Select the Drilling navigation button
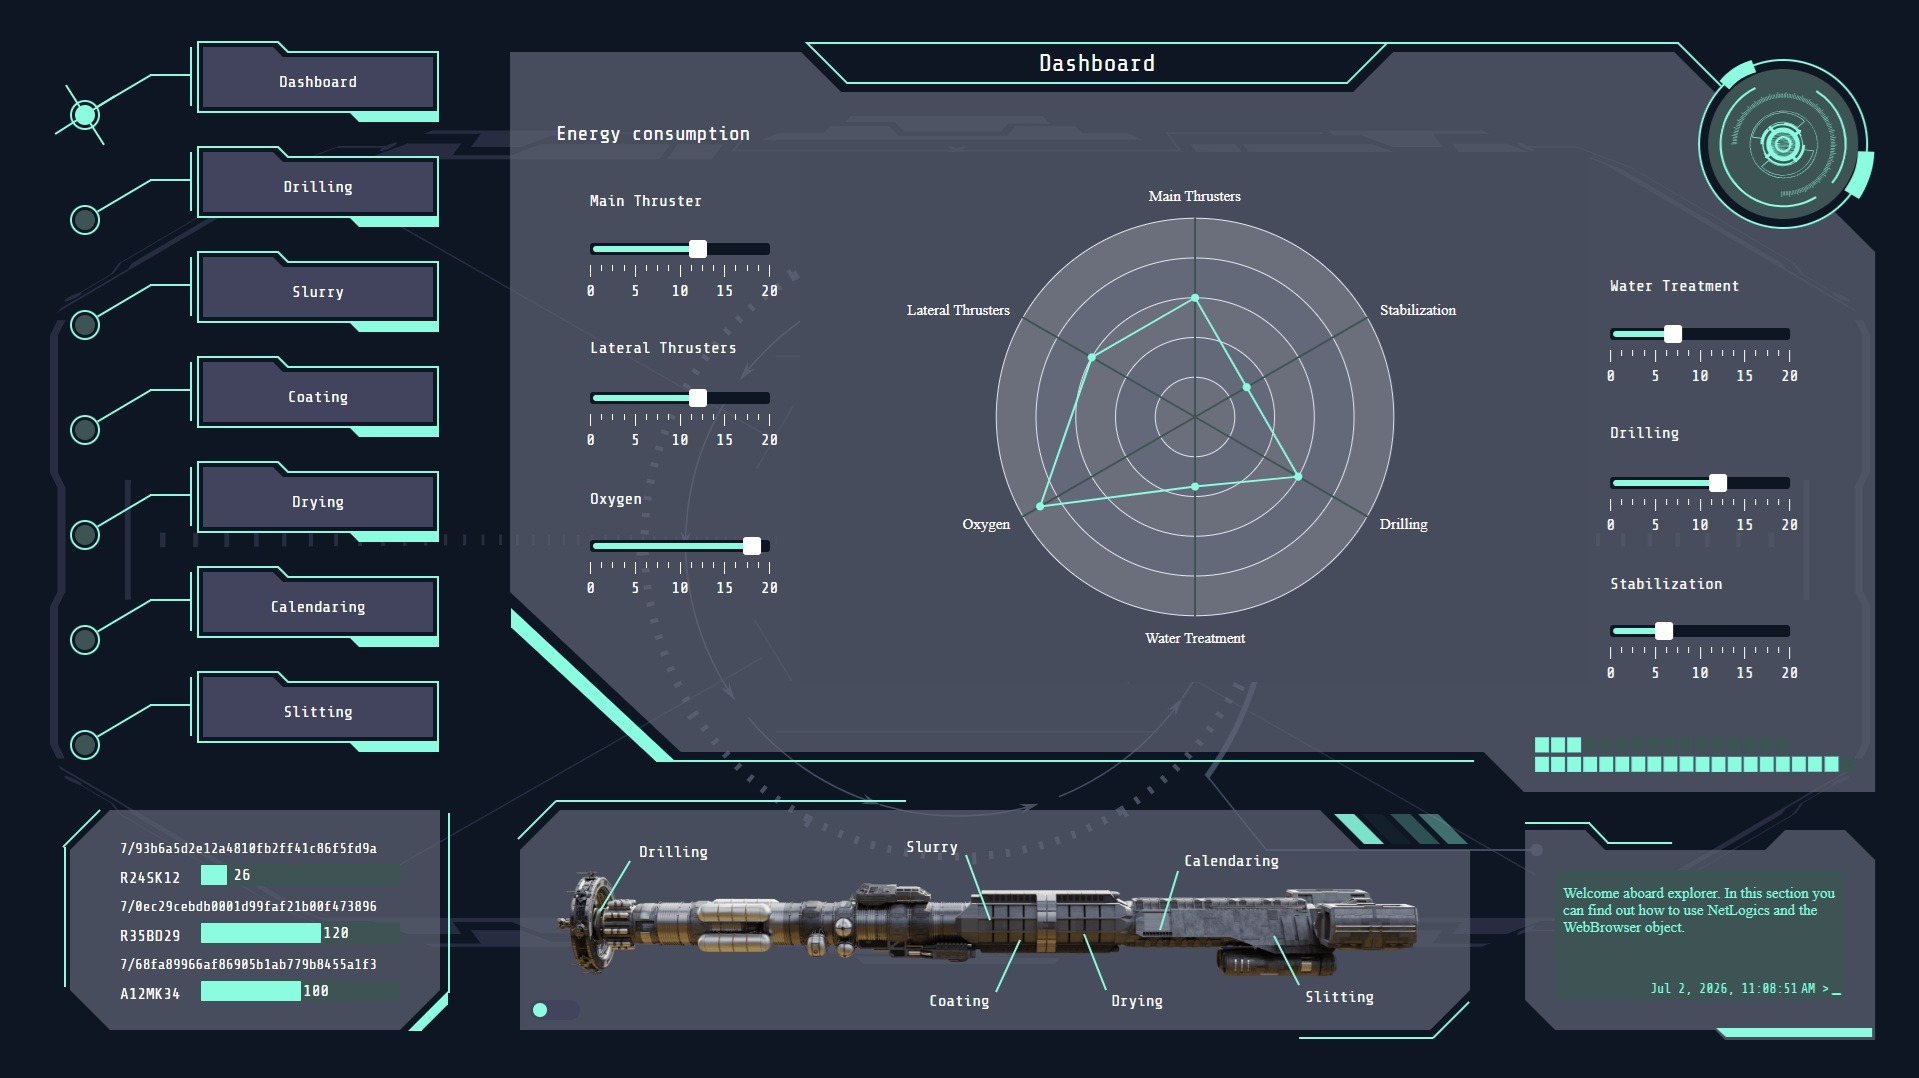Screen dimensions: 1919x1078 point(318,187)
